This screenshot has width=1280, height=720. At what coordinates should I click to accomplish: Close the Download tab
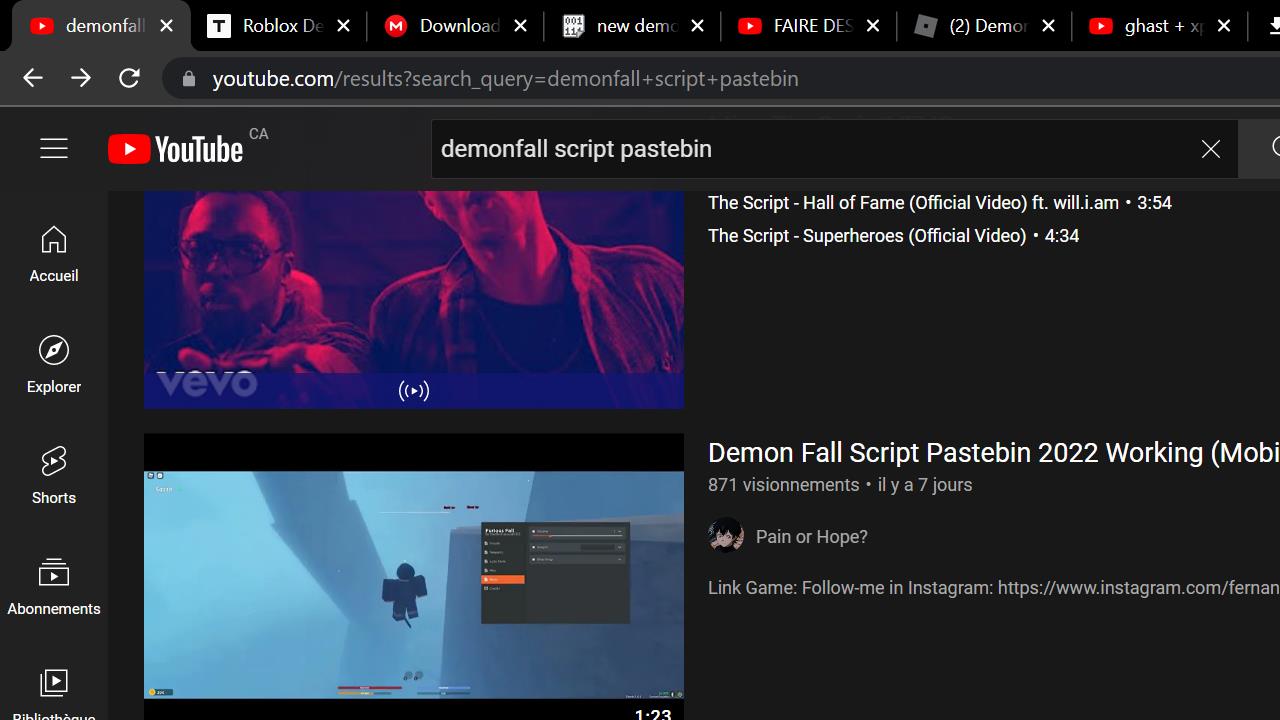coord(520,26)
